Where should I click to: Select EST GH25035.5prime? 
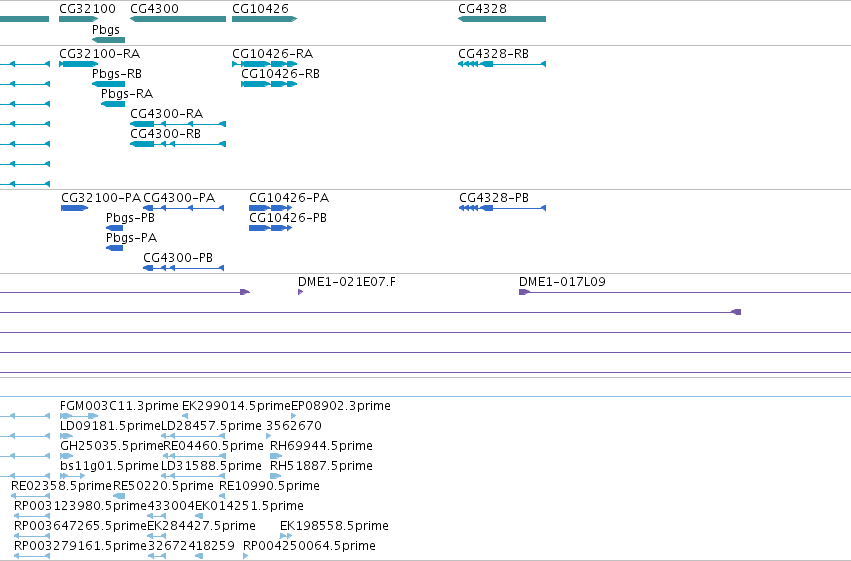pos(111,447)
